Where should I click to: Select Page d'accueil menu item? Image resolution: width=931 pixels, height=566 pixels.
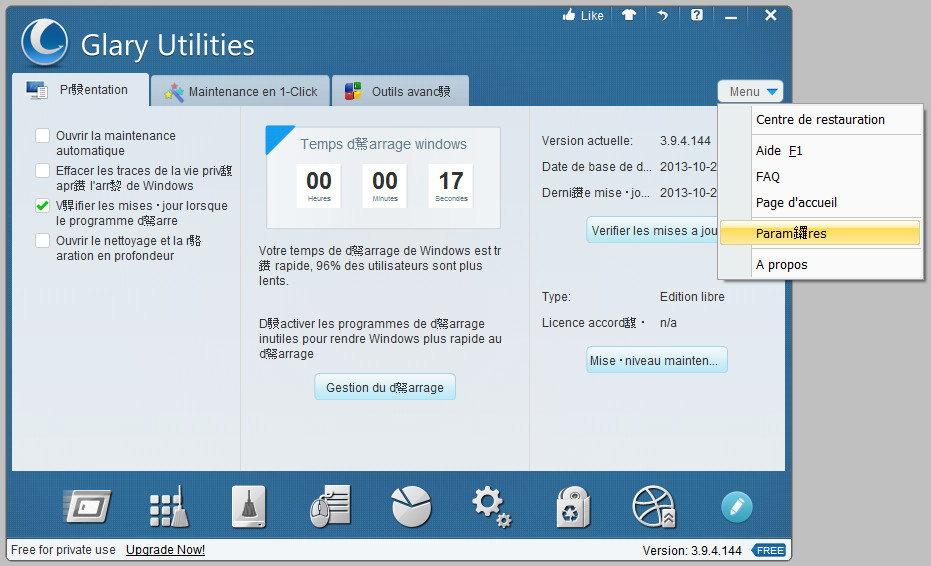coord(820,203)
